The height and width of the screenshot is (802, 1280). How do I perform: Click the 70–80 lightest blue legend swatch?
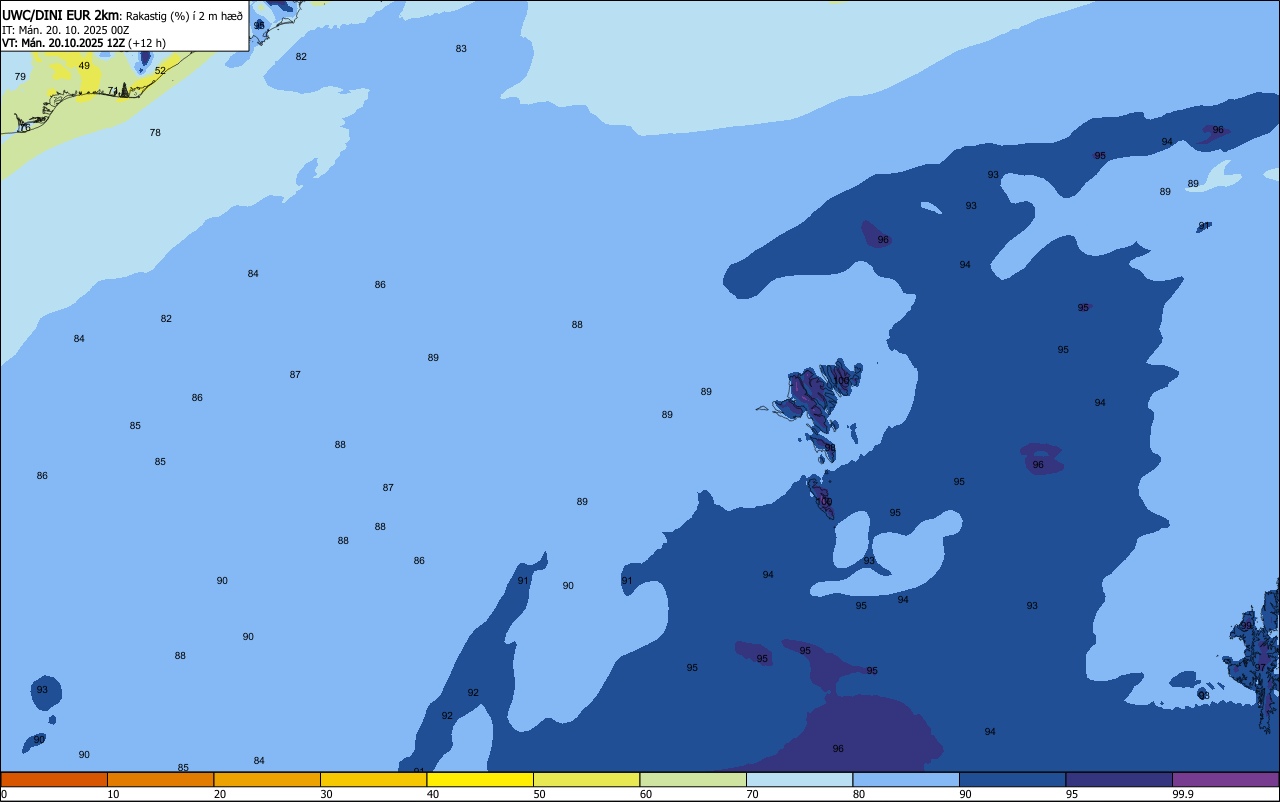pyautogui.click(x=799, y=779)
